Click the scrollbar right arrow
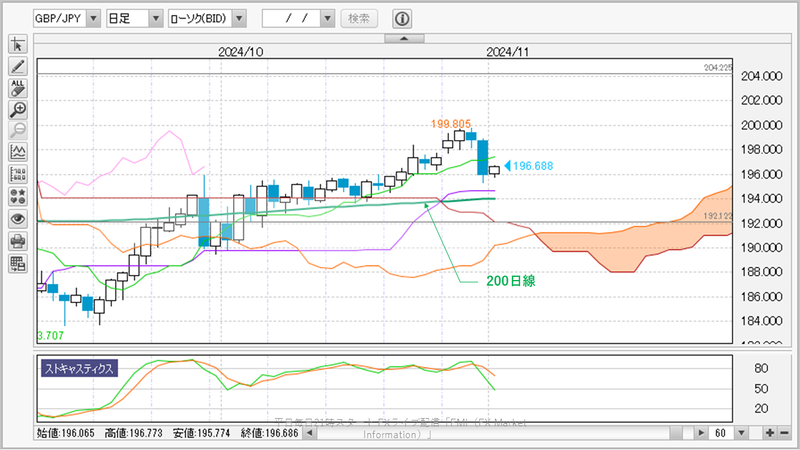This screenshot has width=800, height=450. click(702, 433)
